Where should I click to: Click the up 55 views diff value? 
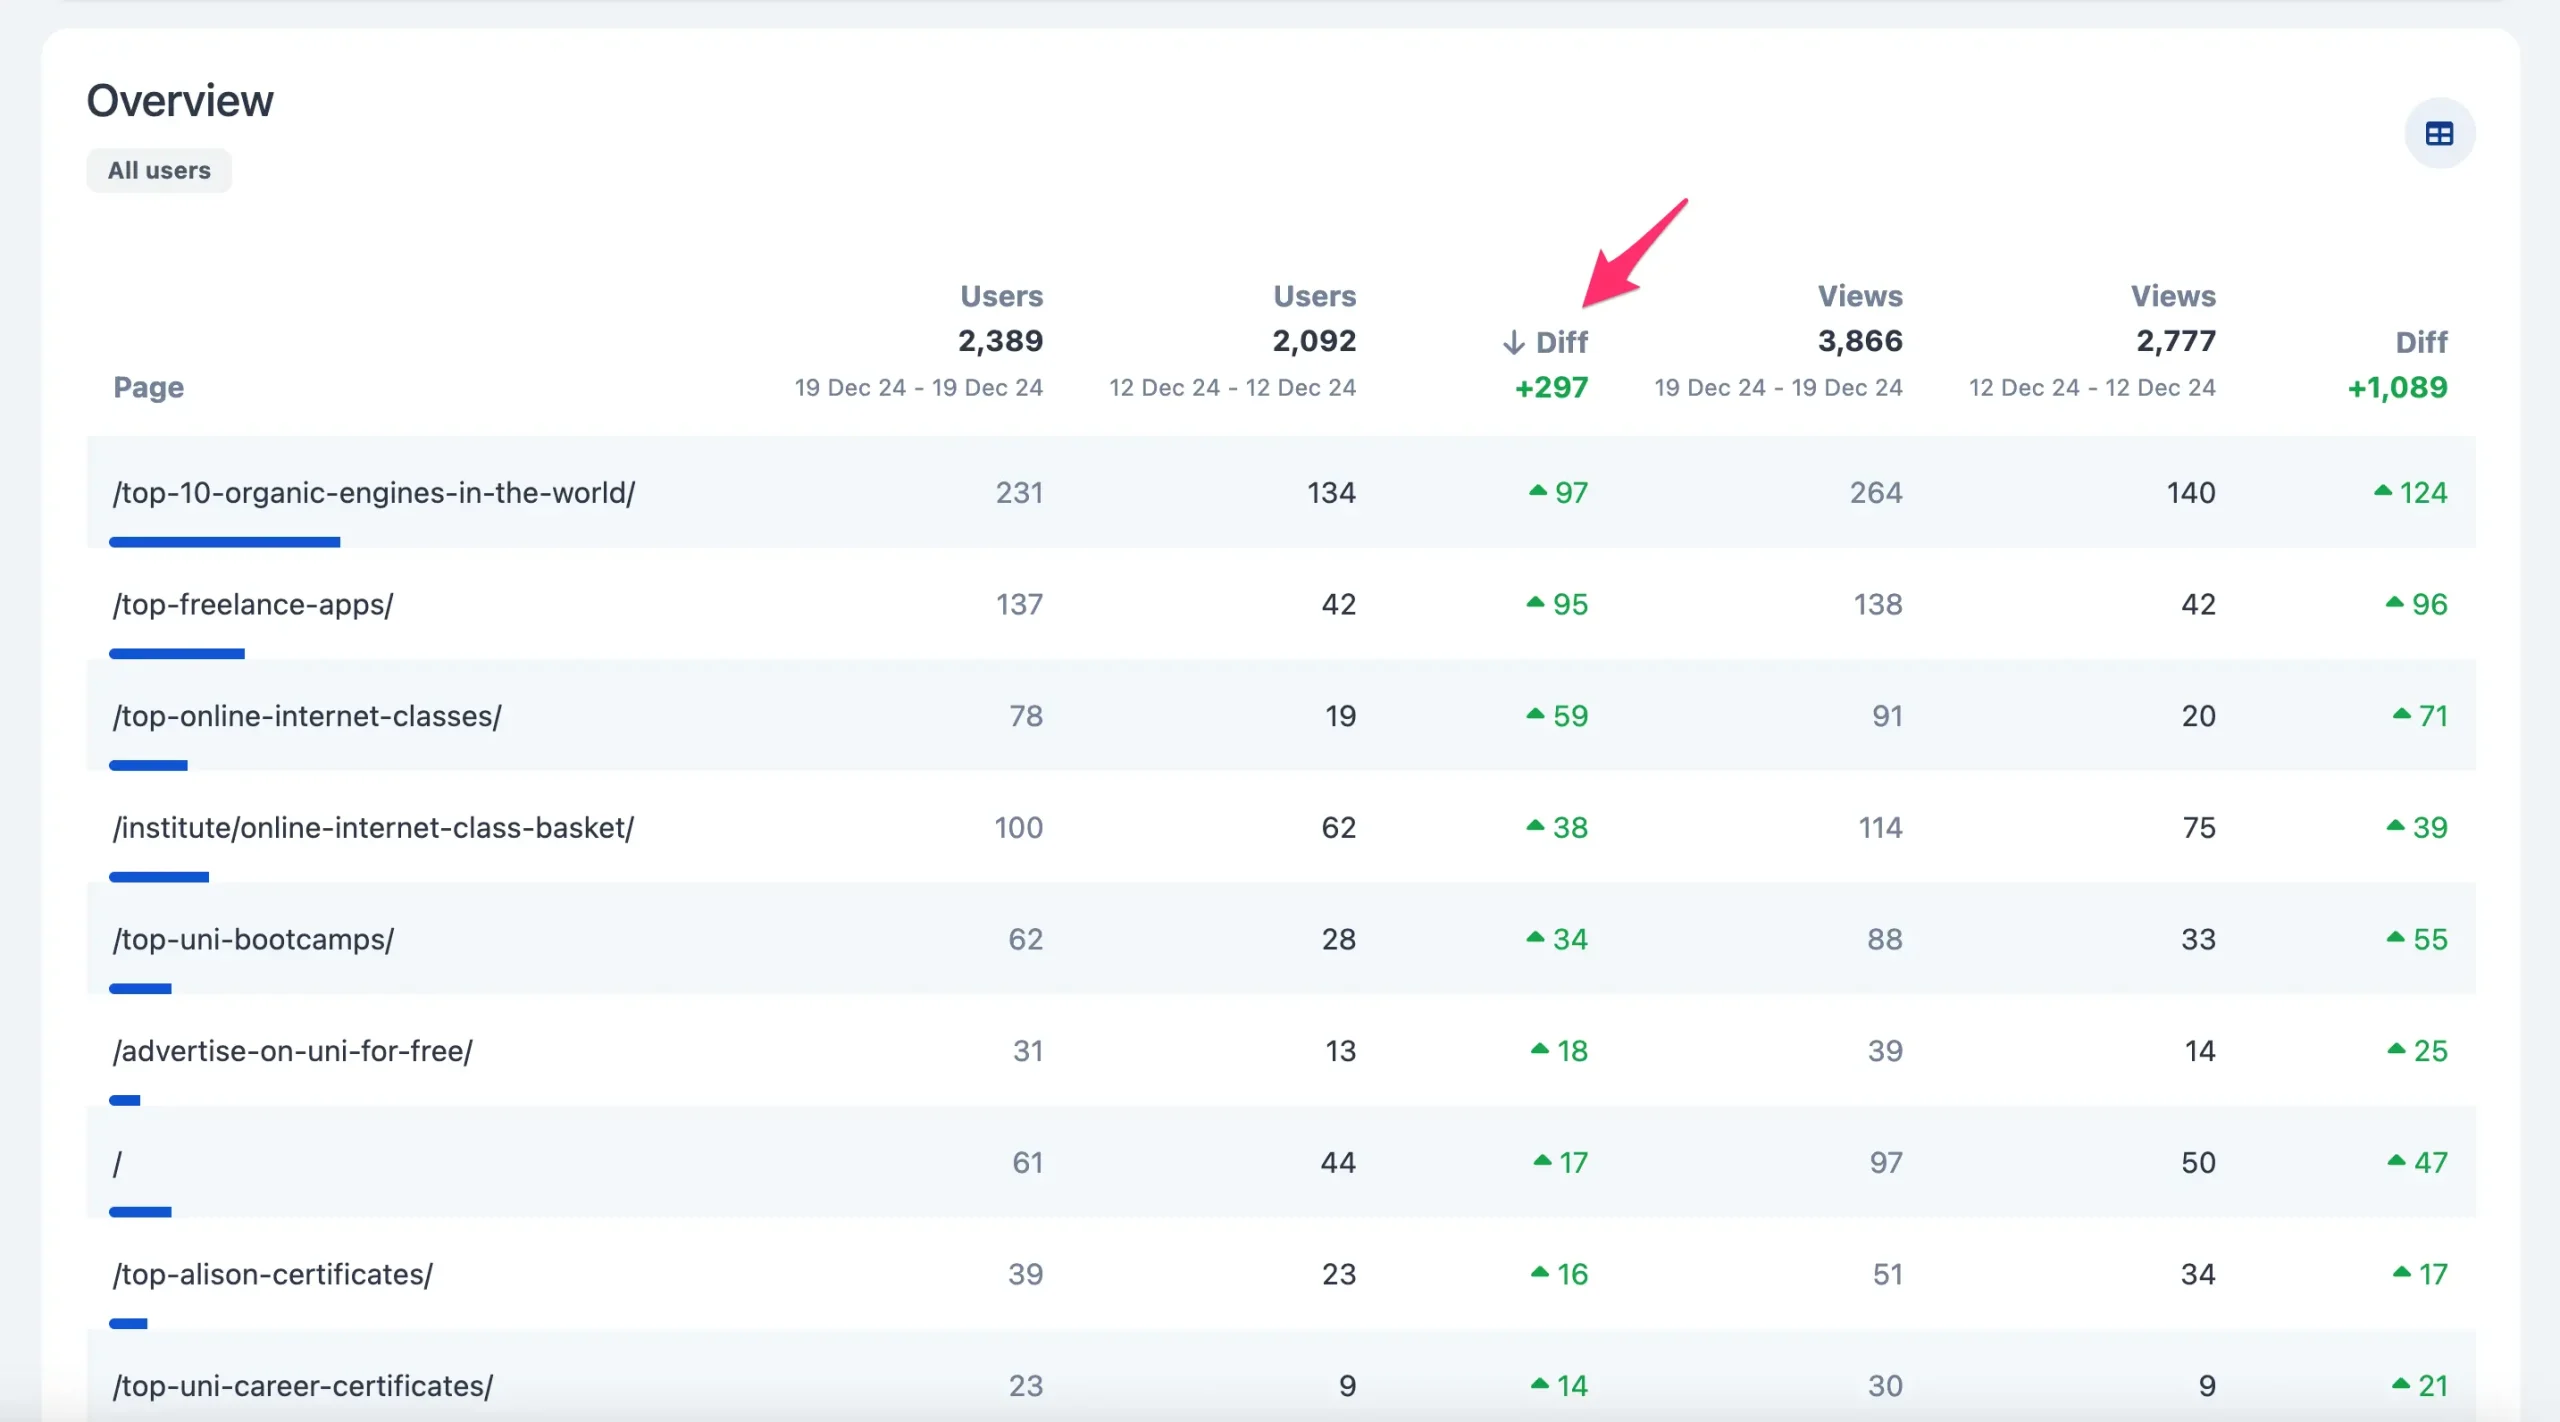(x=2417, y=939)
